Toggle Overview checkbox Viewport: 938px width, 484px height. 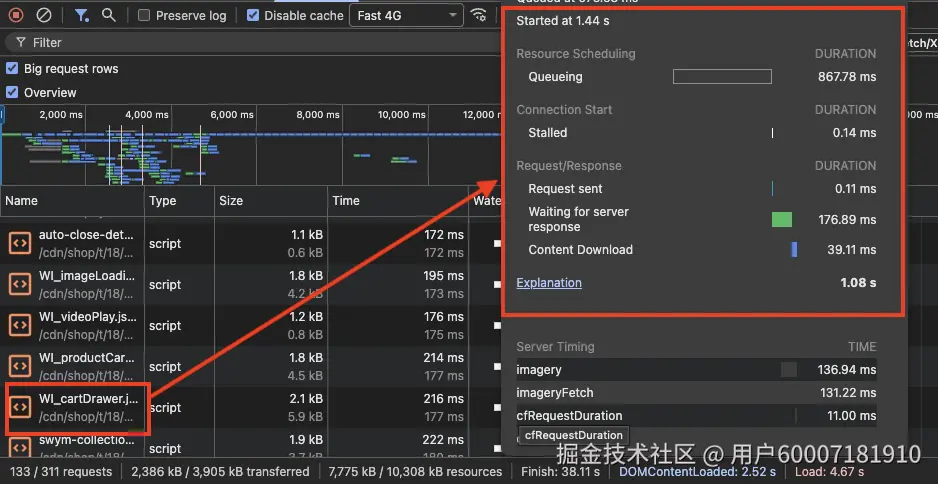click(x=12, y=92)
